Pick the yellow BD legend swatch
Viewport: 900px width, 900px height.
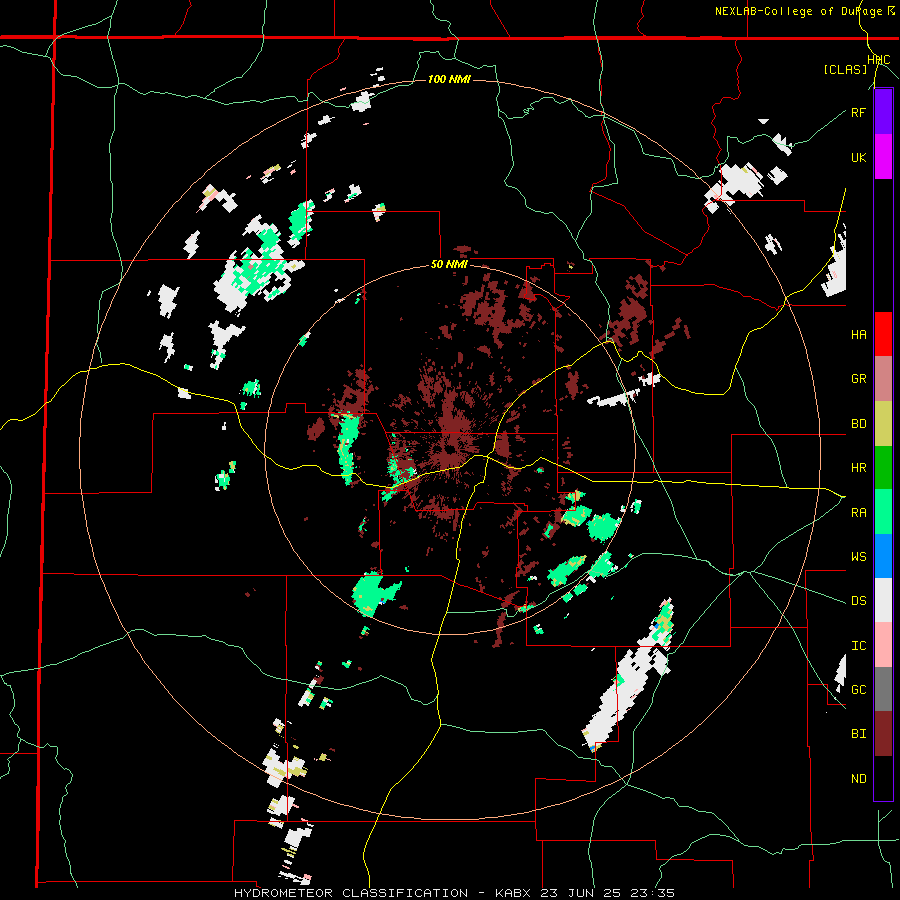click(x=883, y=424)
